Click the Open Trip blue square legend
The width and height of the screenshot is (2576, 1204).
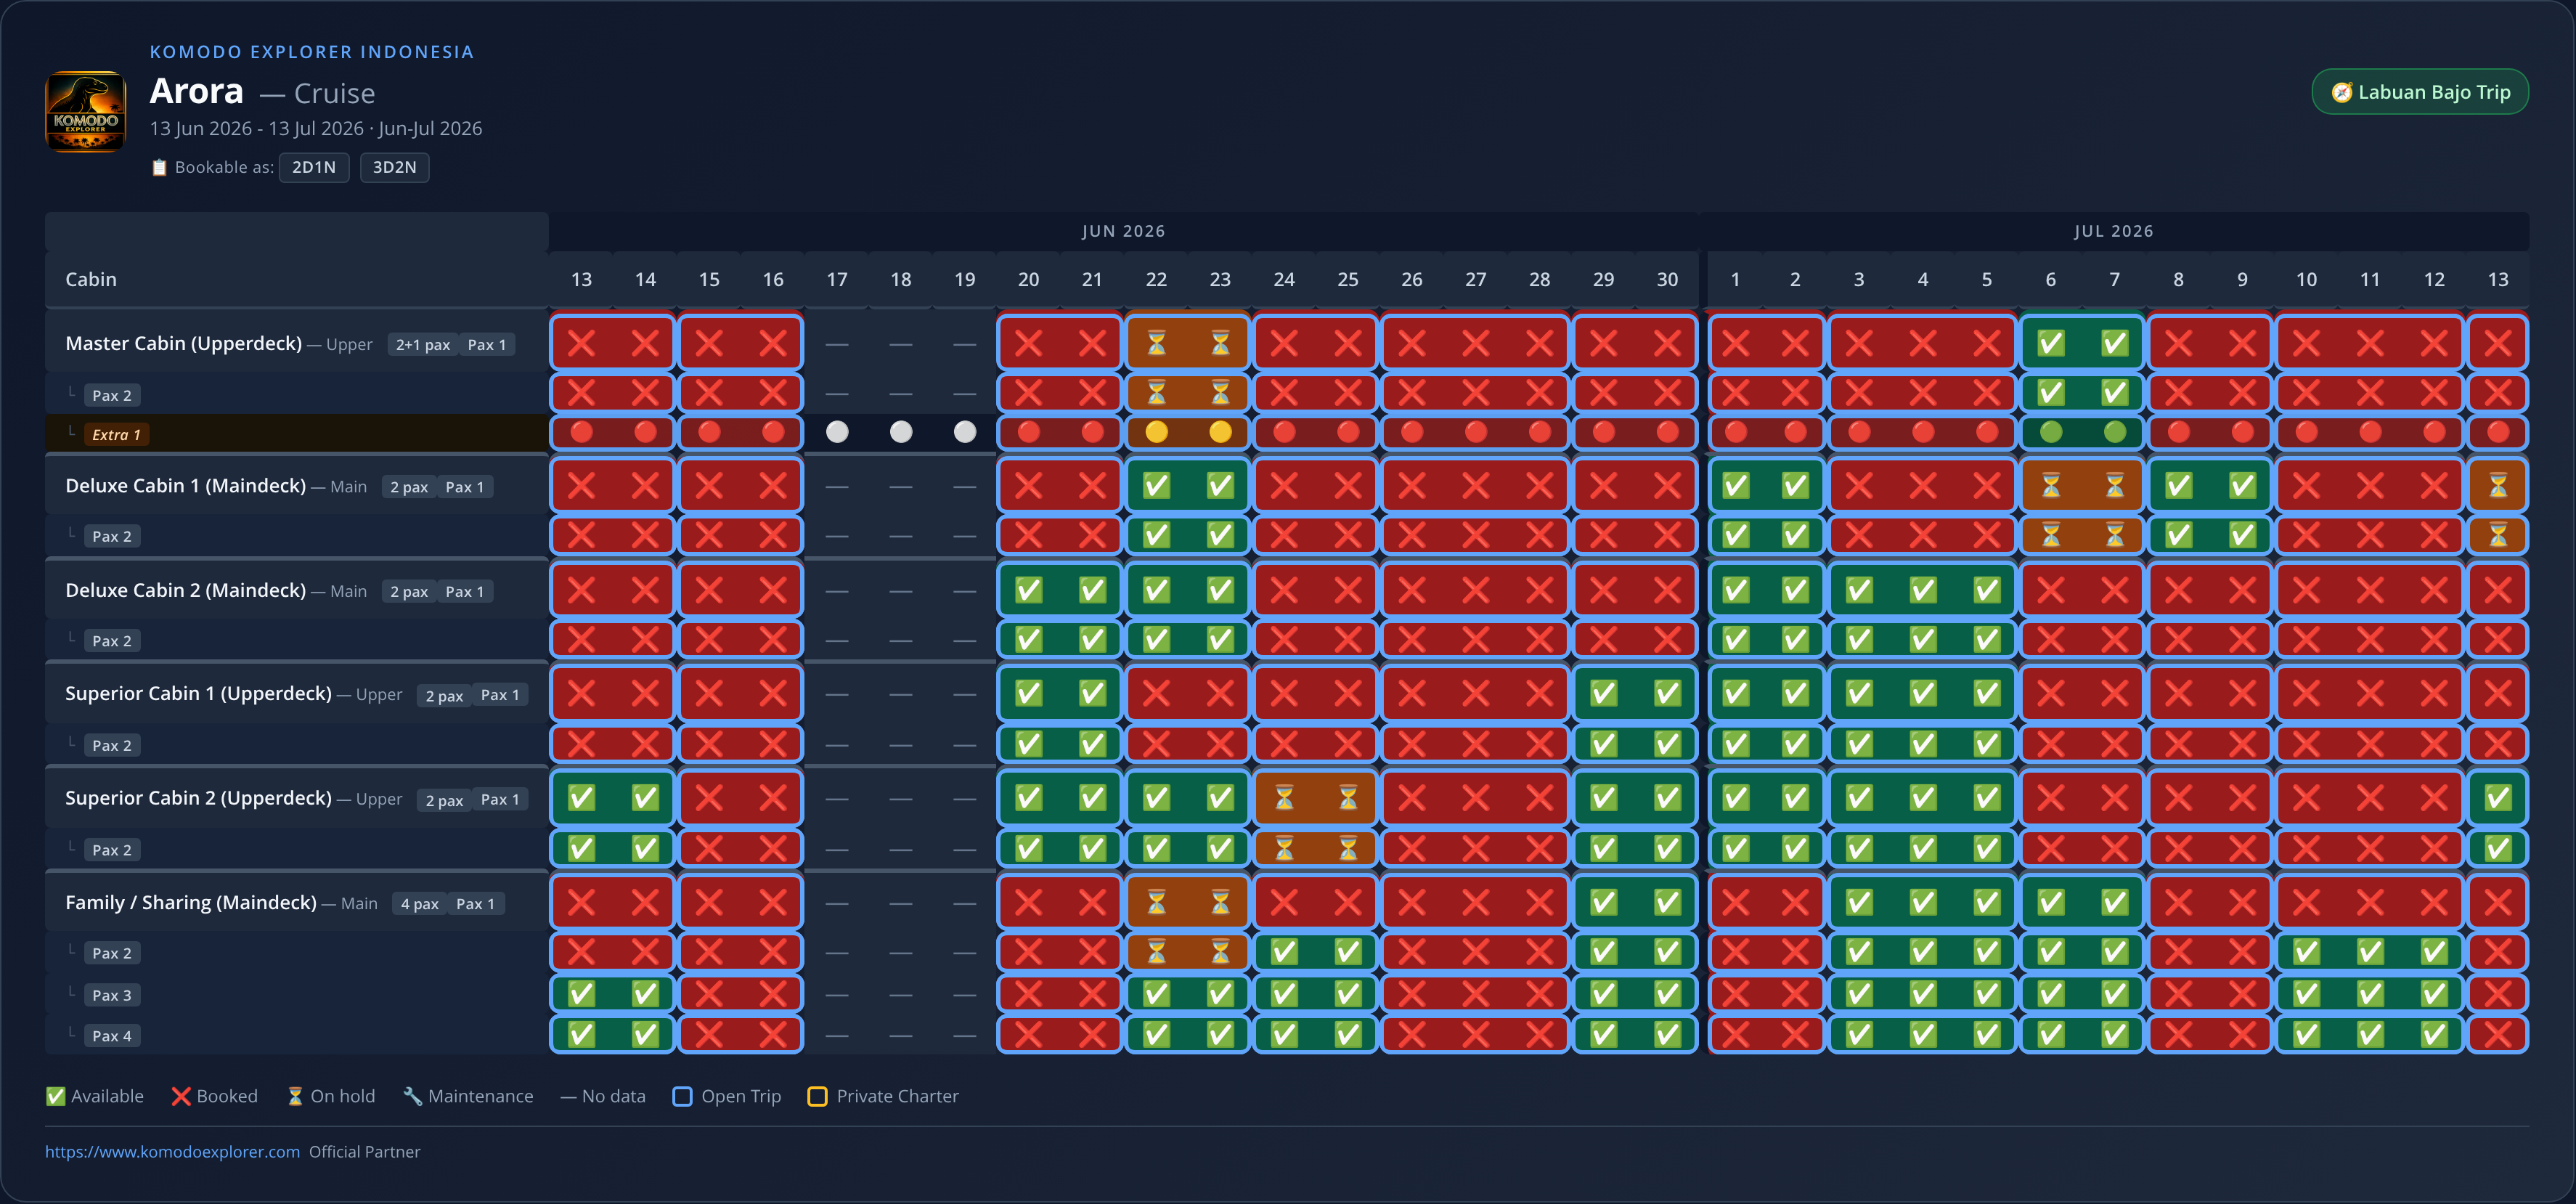pyautogui.click(x=683, y=1096)
